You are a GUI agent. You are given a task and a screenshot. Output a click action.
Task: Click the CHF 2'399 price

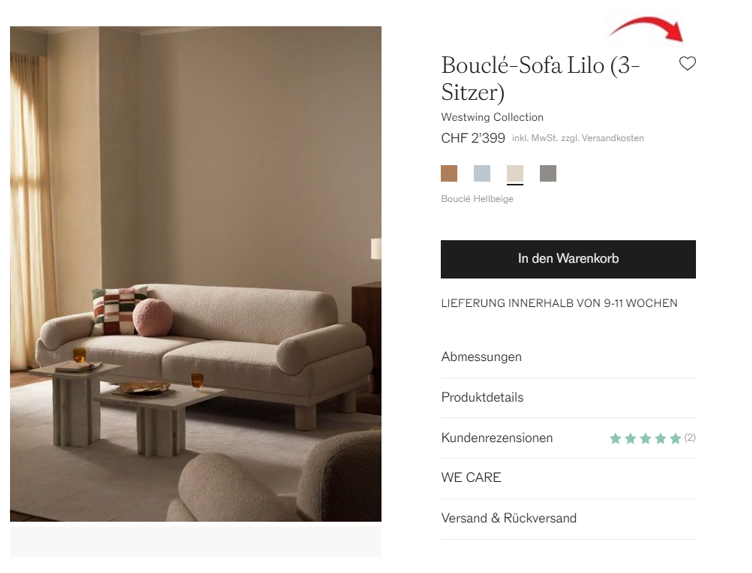pyautogui.click(x=473, y=138)
